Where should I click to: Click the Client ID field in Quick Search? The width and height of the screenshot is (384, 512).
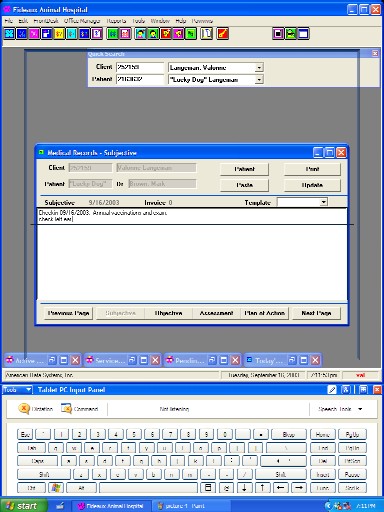click(140, 67)
